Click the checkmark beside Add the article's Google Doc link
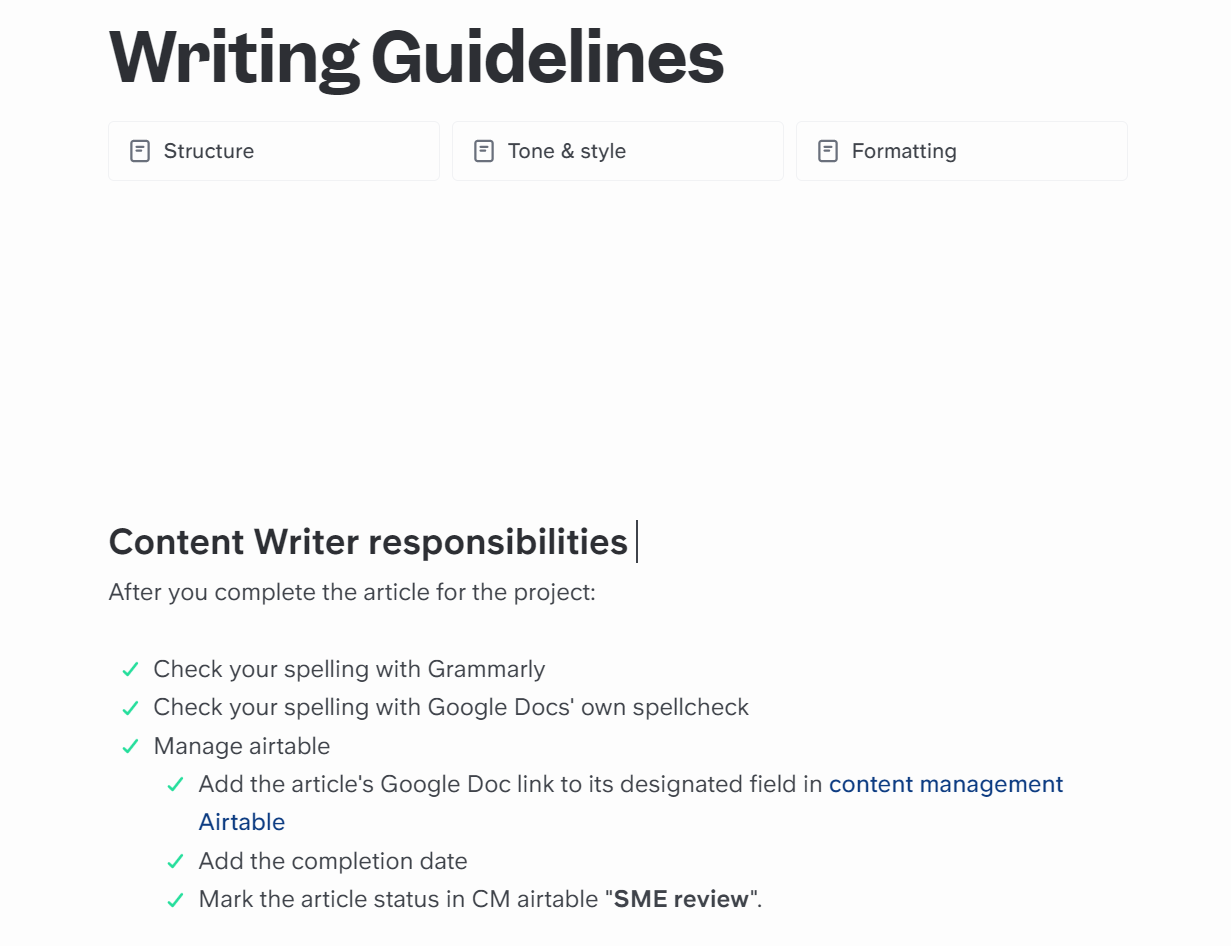Image resolution: width=1231 pixels, height=946 pixels. tap(175, 785)
